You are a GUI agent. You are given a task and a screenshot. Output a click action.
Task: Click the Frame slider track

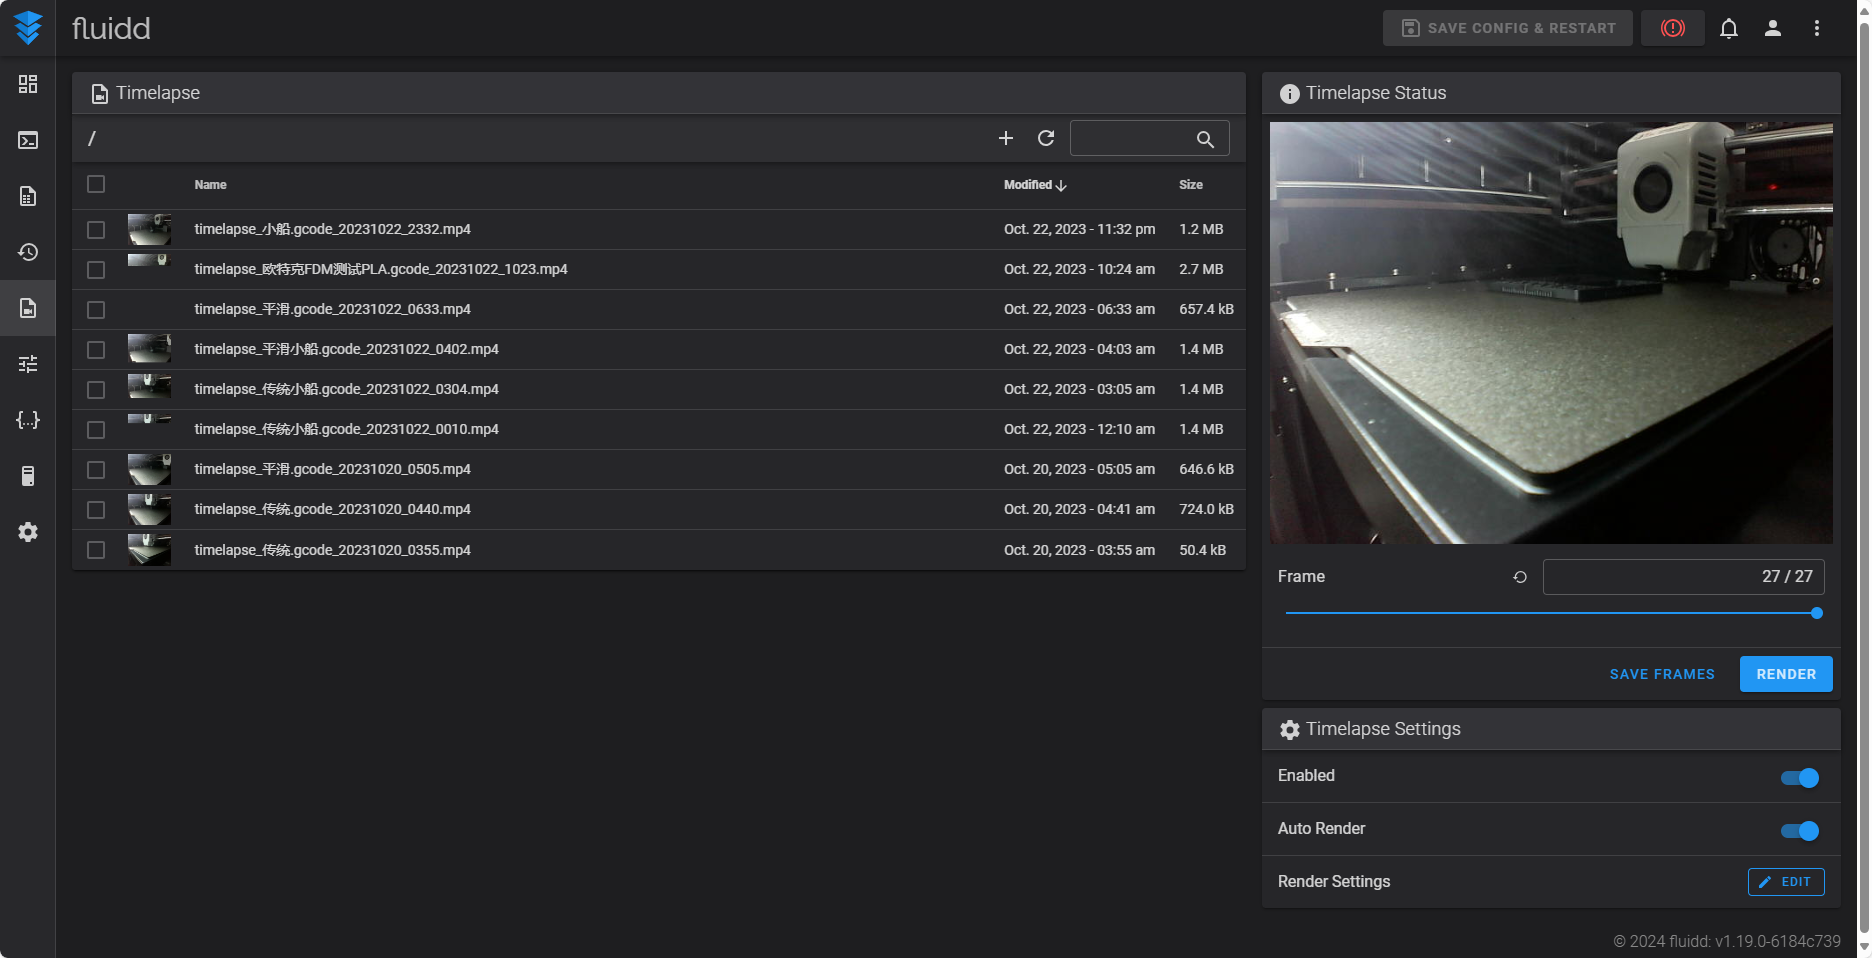click(x=1550, y=613)
